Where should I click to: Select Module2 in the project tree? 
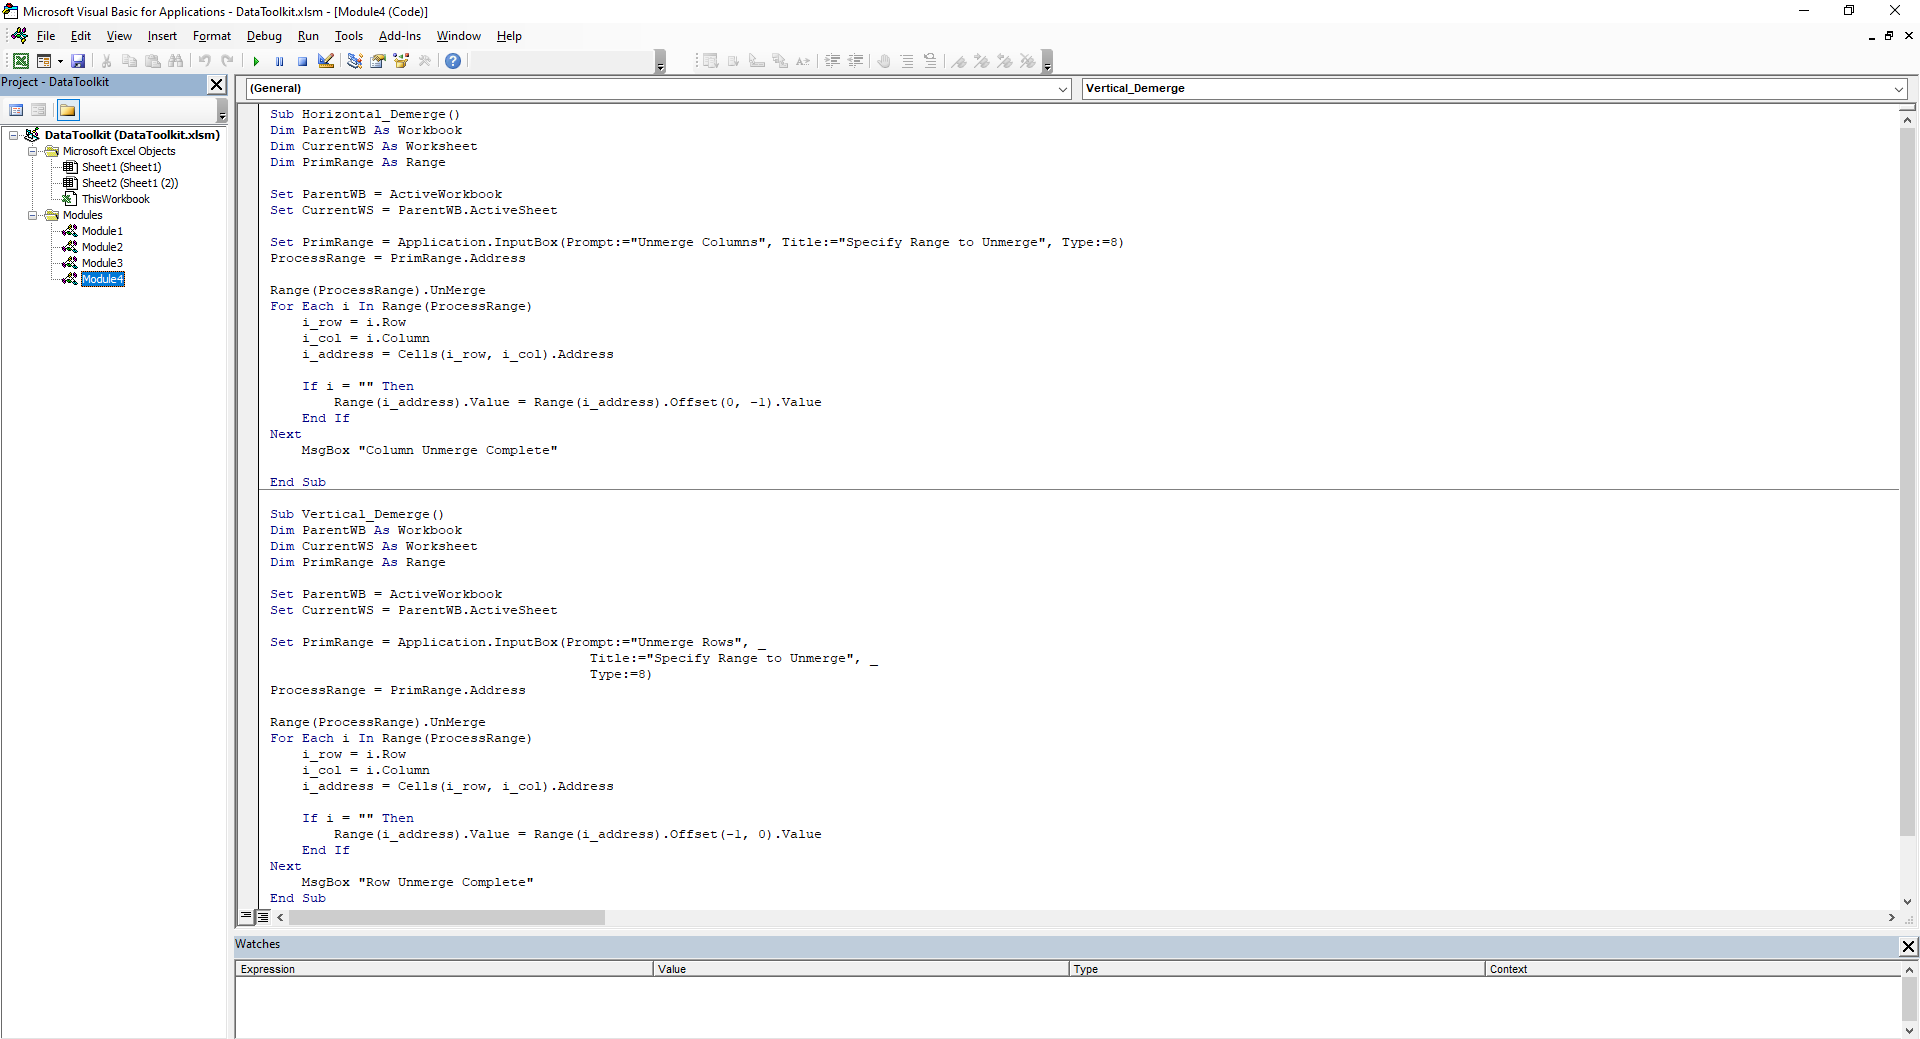pos(102,247)
